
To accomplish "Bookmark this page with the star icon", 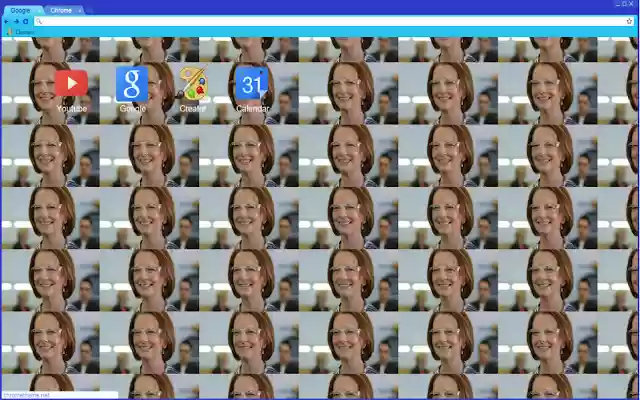I will pos(629,21).
